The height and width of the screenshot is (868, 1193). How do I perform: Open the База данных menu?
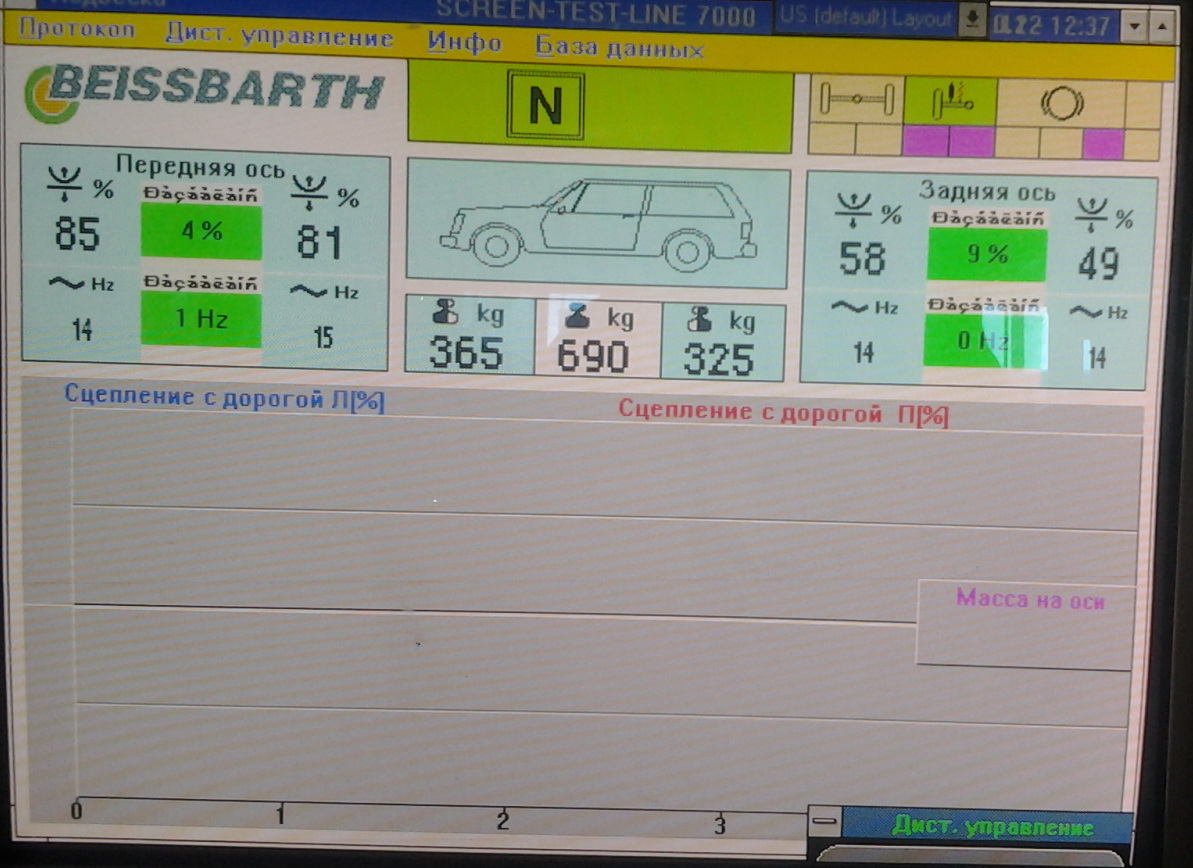click(x=619, y=47)
